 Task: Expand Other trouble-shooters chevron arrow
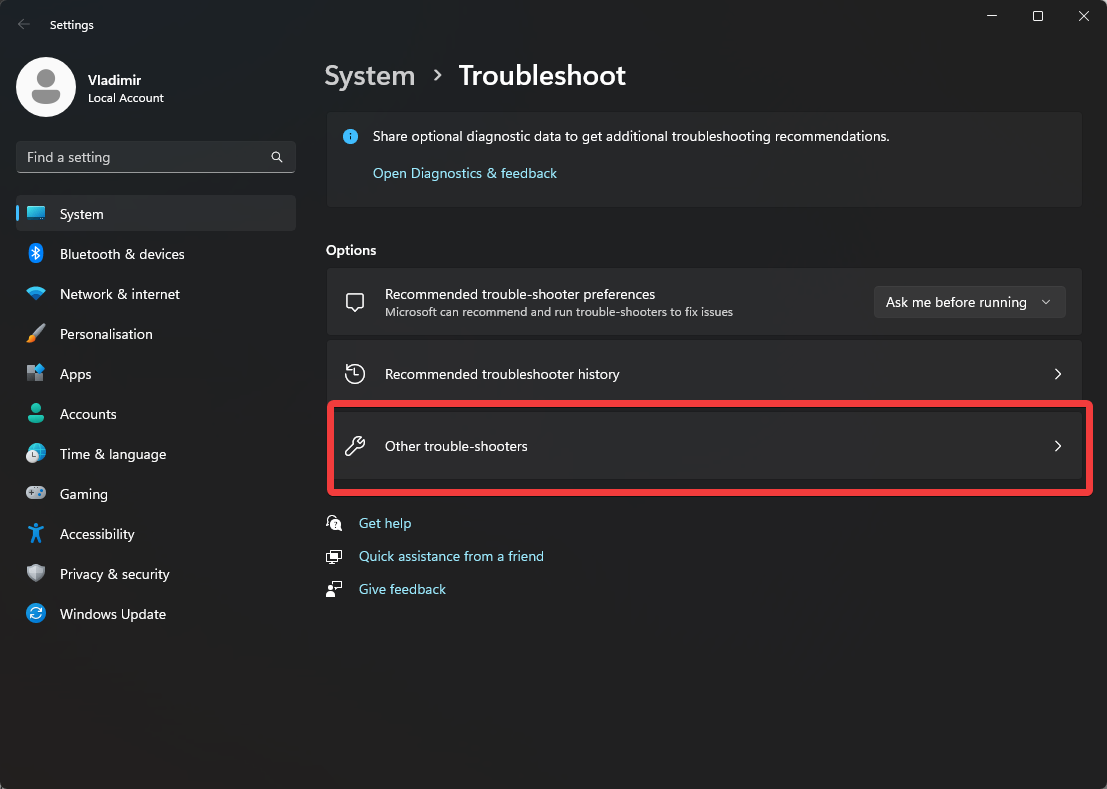(x=1057, y=446)
